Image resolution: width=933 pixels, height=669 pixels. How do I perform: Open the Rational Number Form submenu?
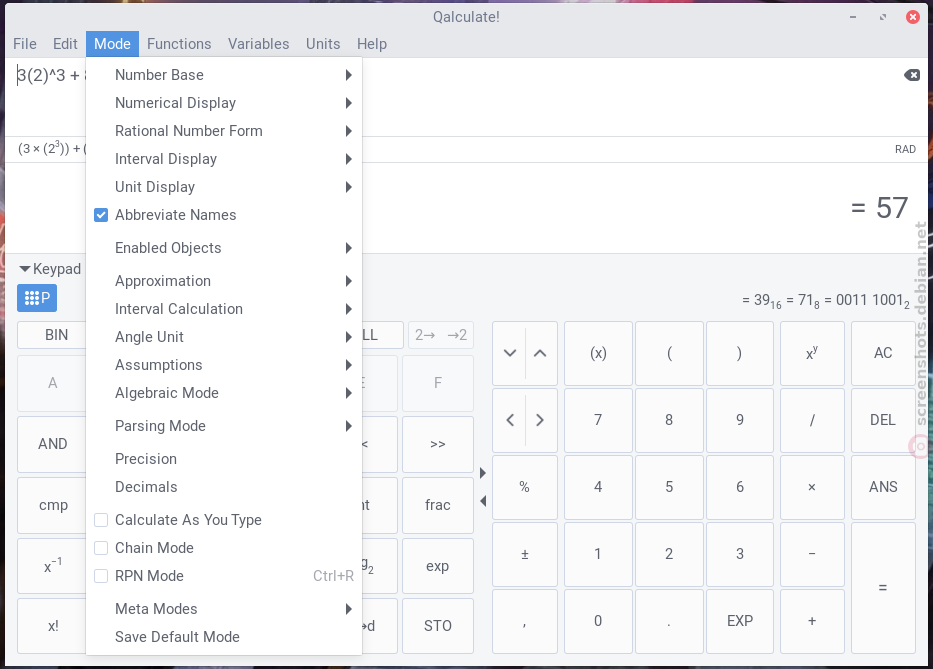224,131
